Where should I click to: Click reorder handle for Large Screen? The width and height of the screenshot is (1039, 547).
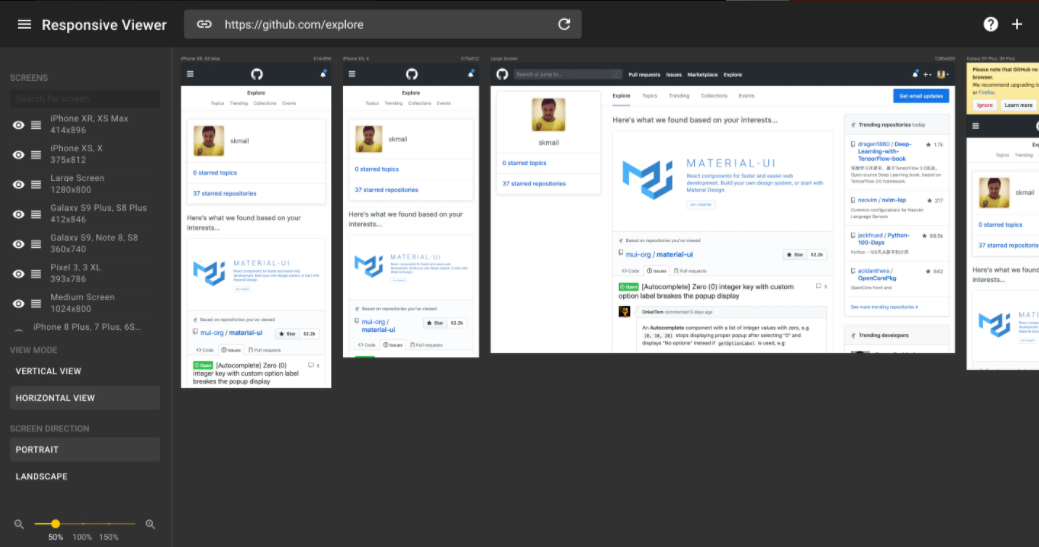coord(36,184)
